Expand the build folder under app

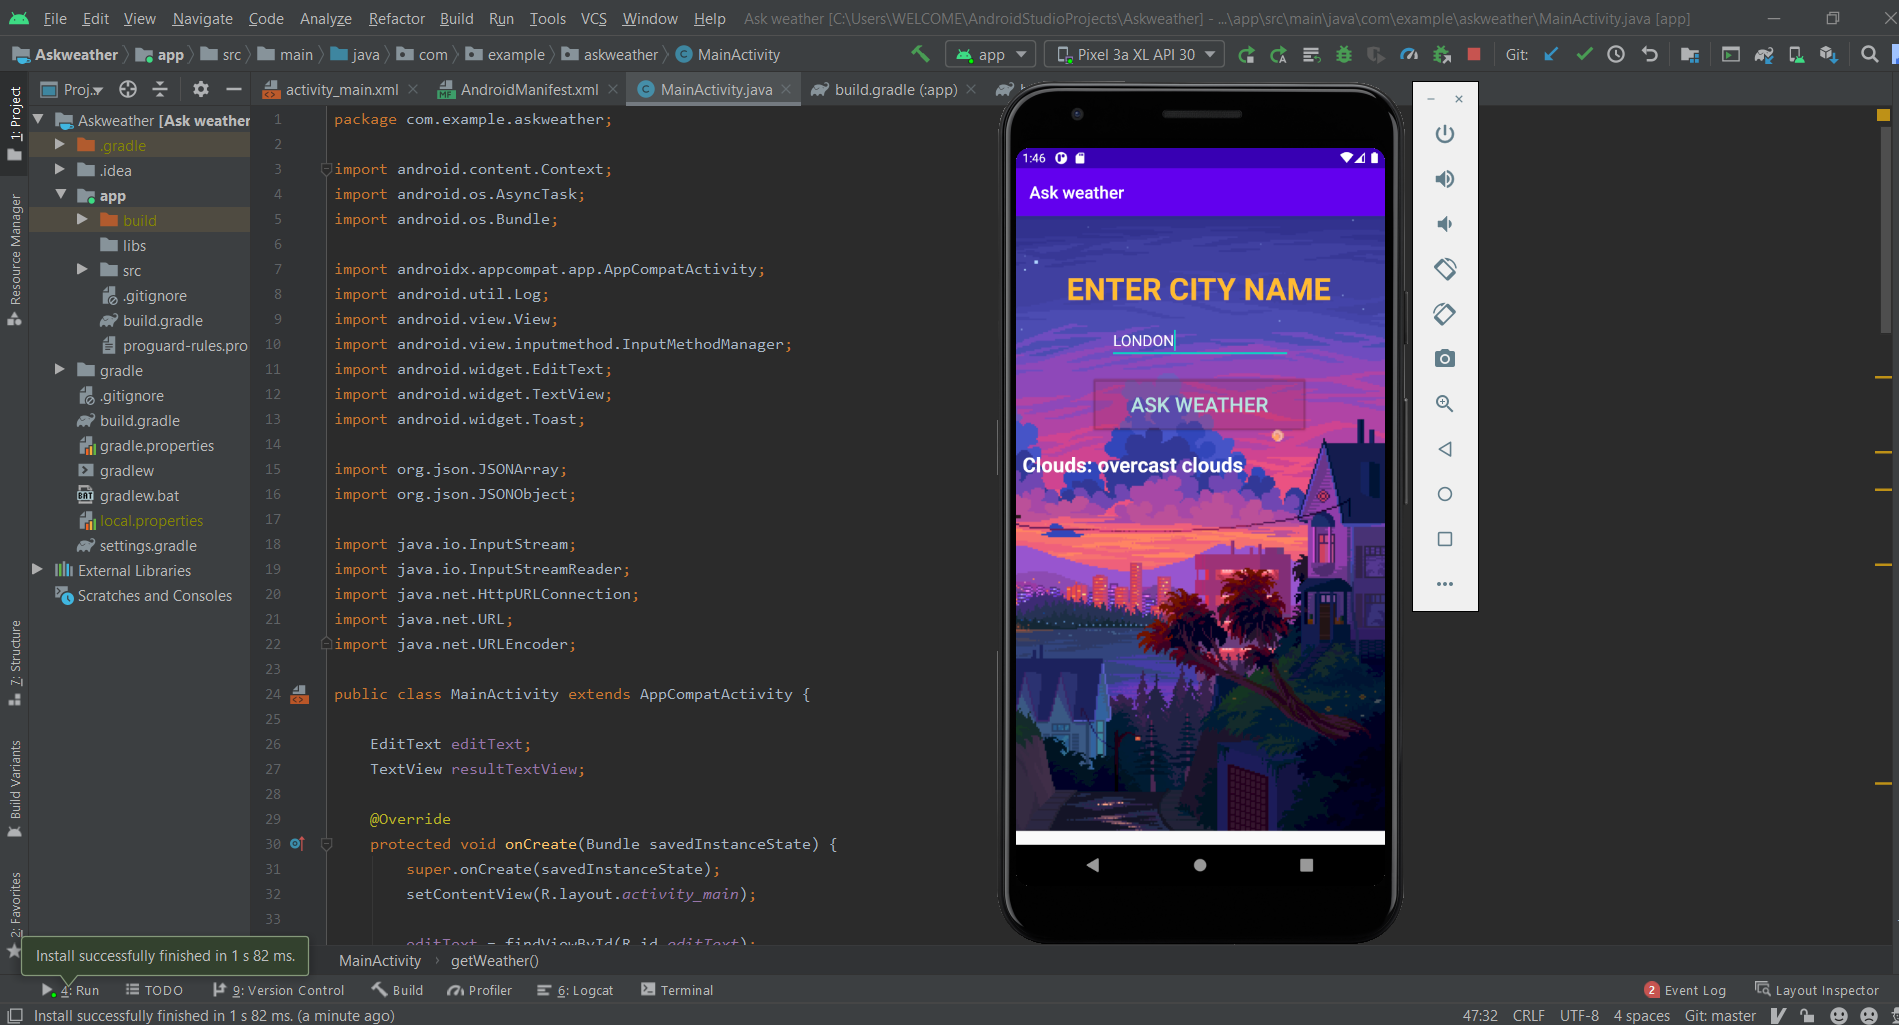[x=83, y=220]
